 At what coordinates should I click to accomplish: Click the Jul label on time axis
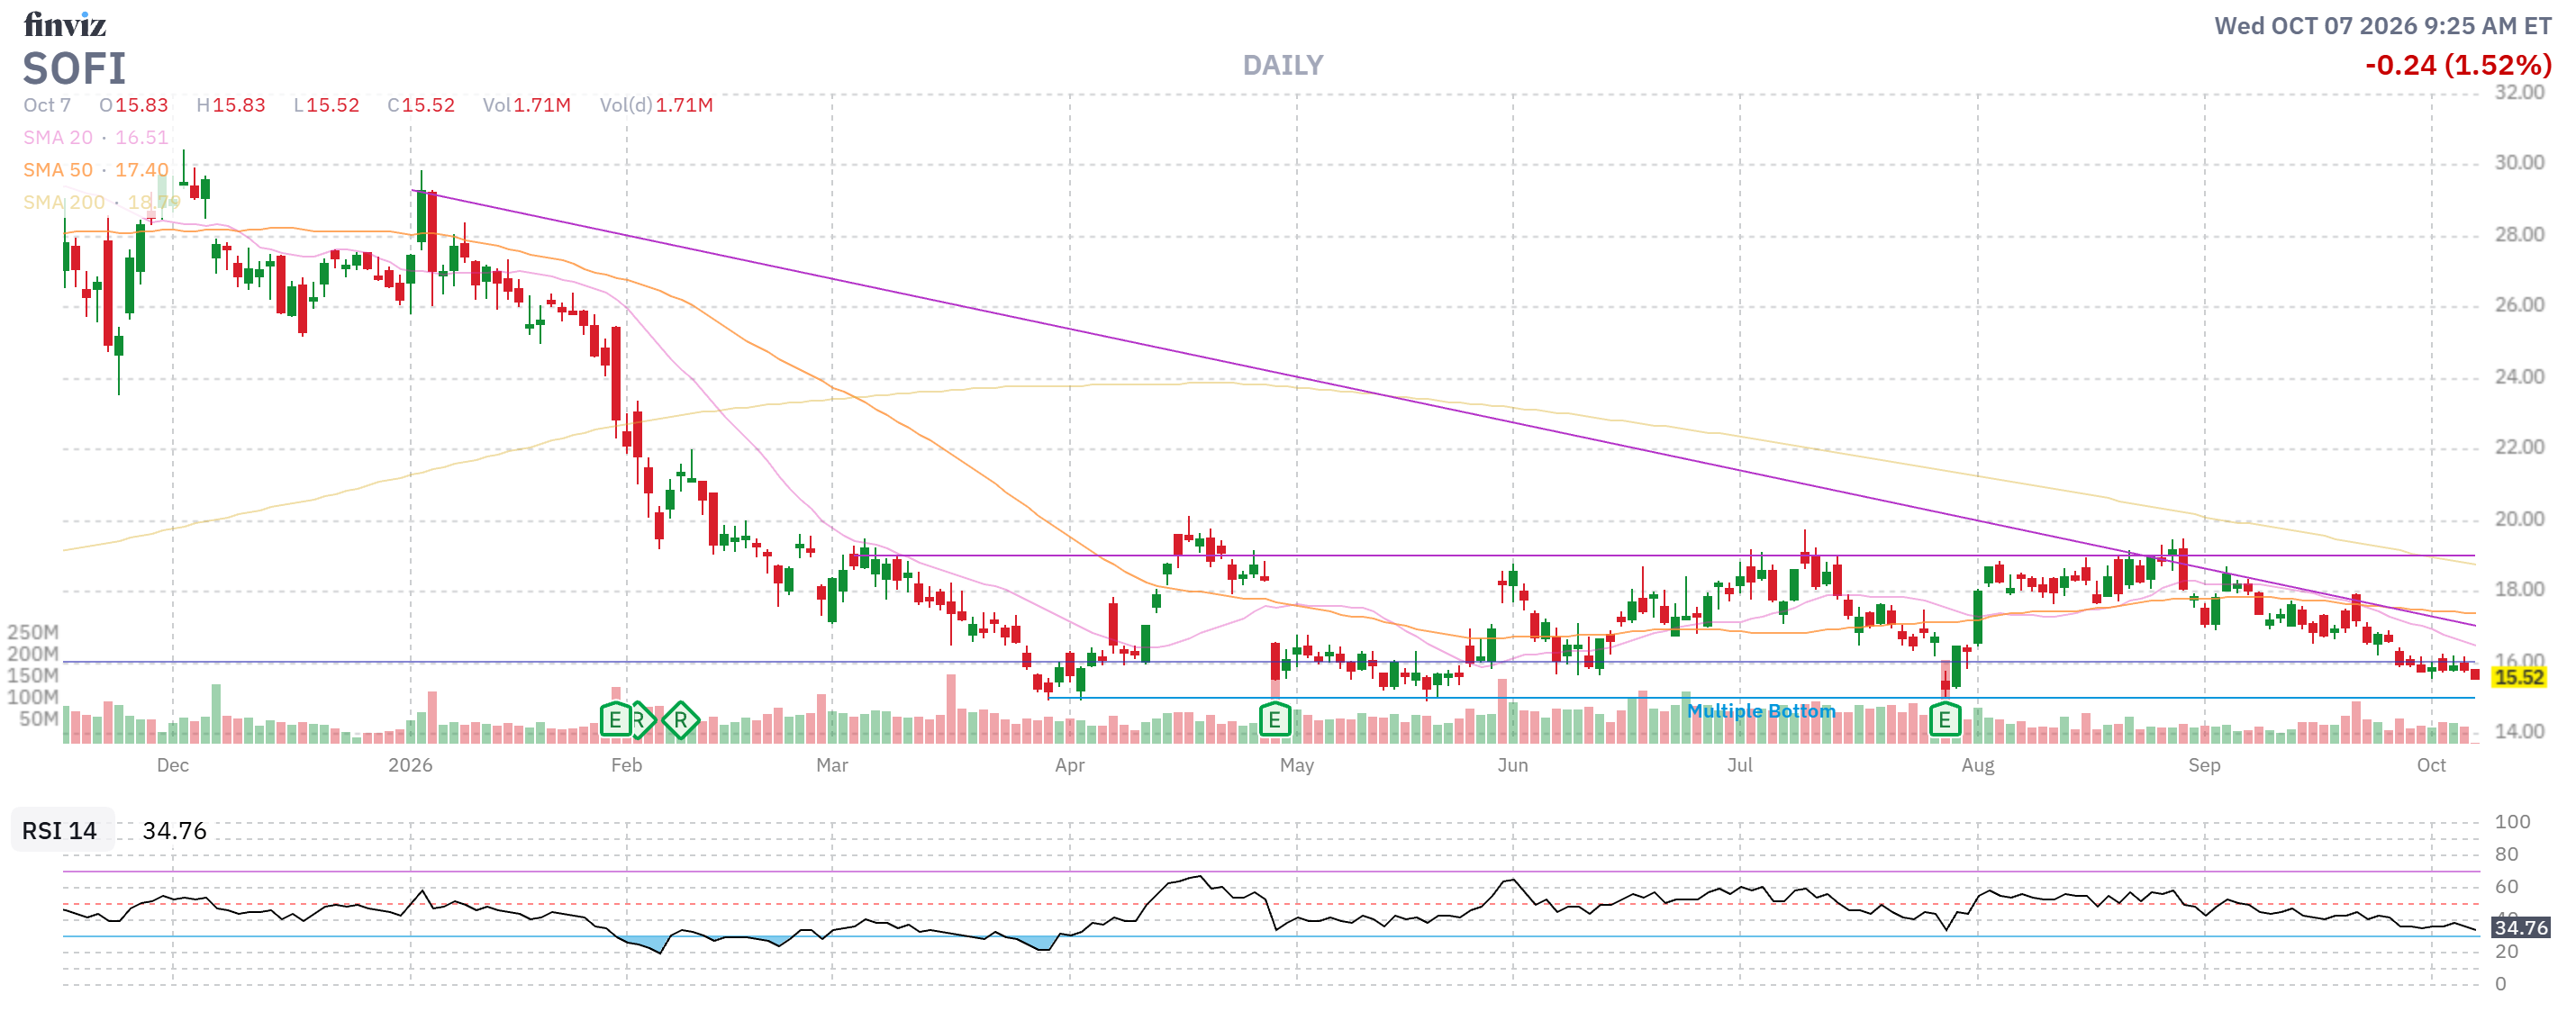(1739, 766)
